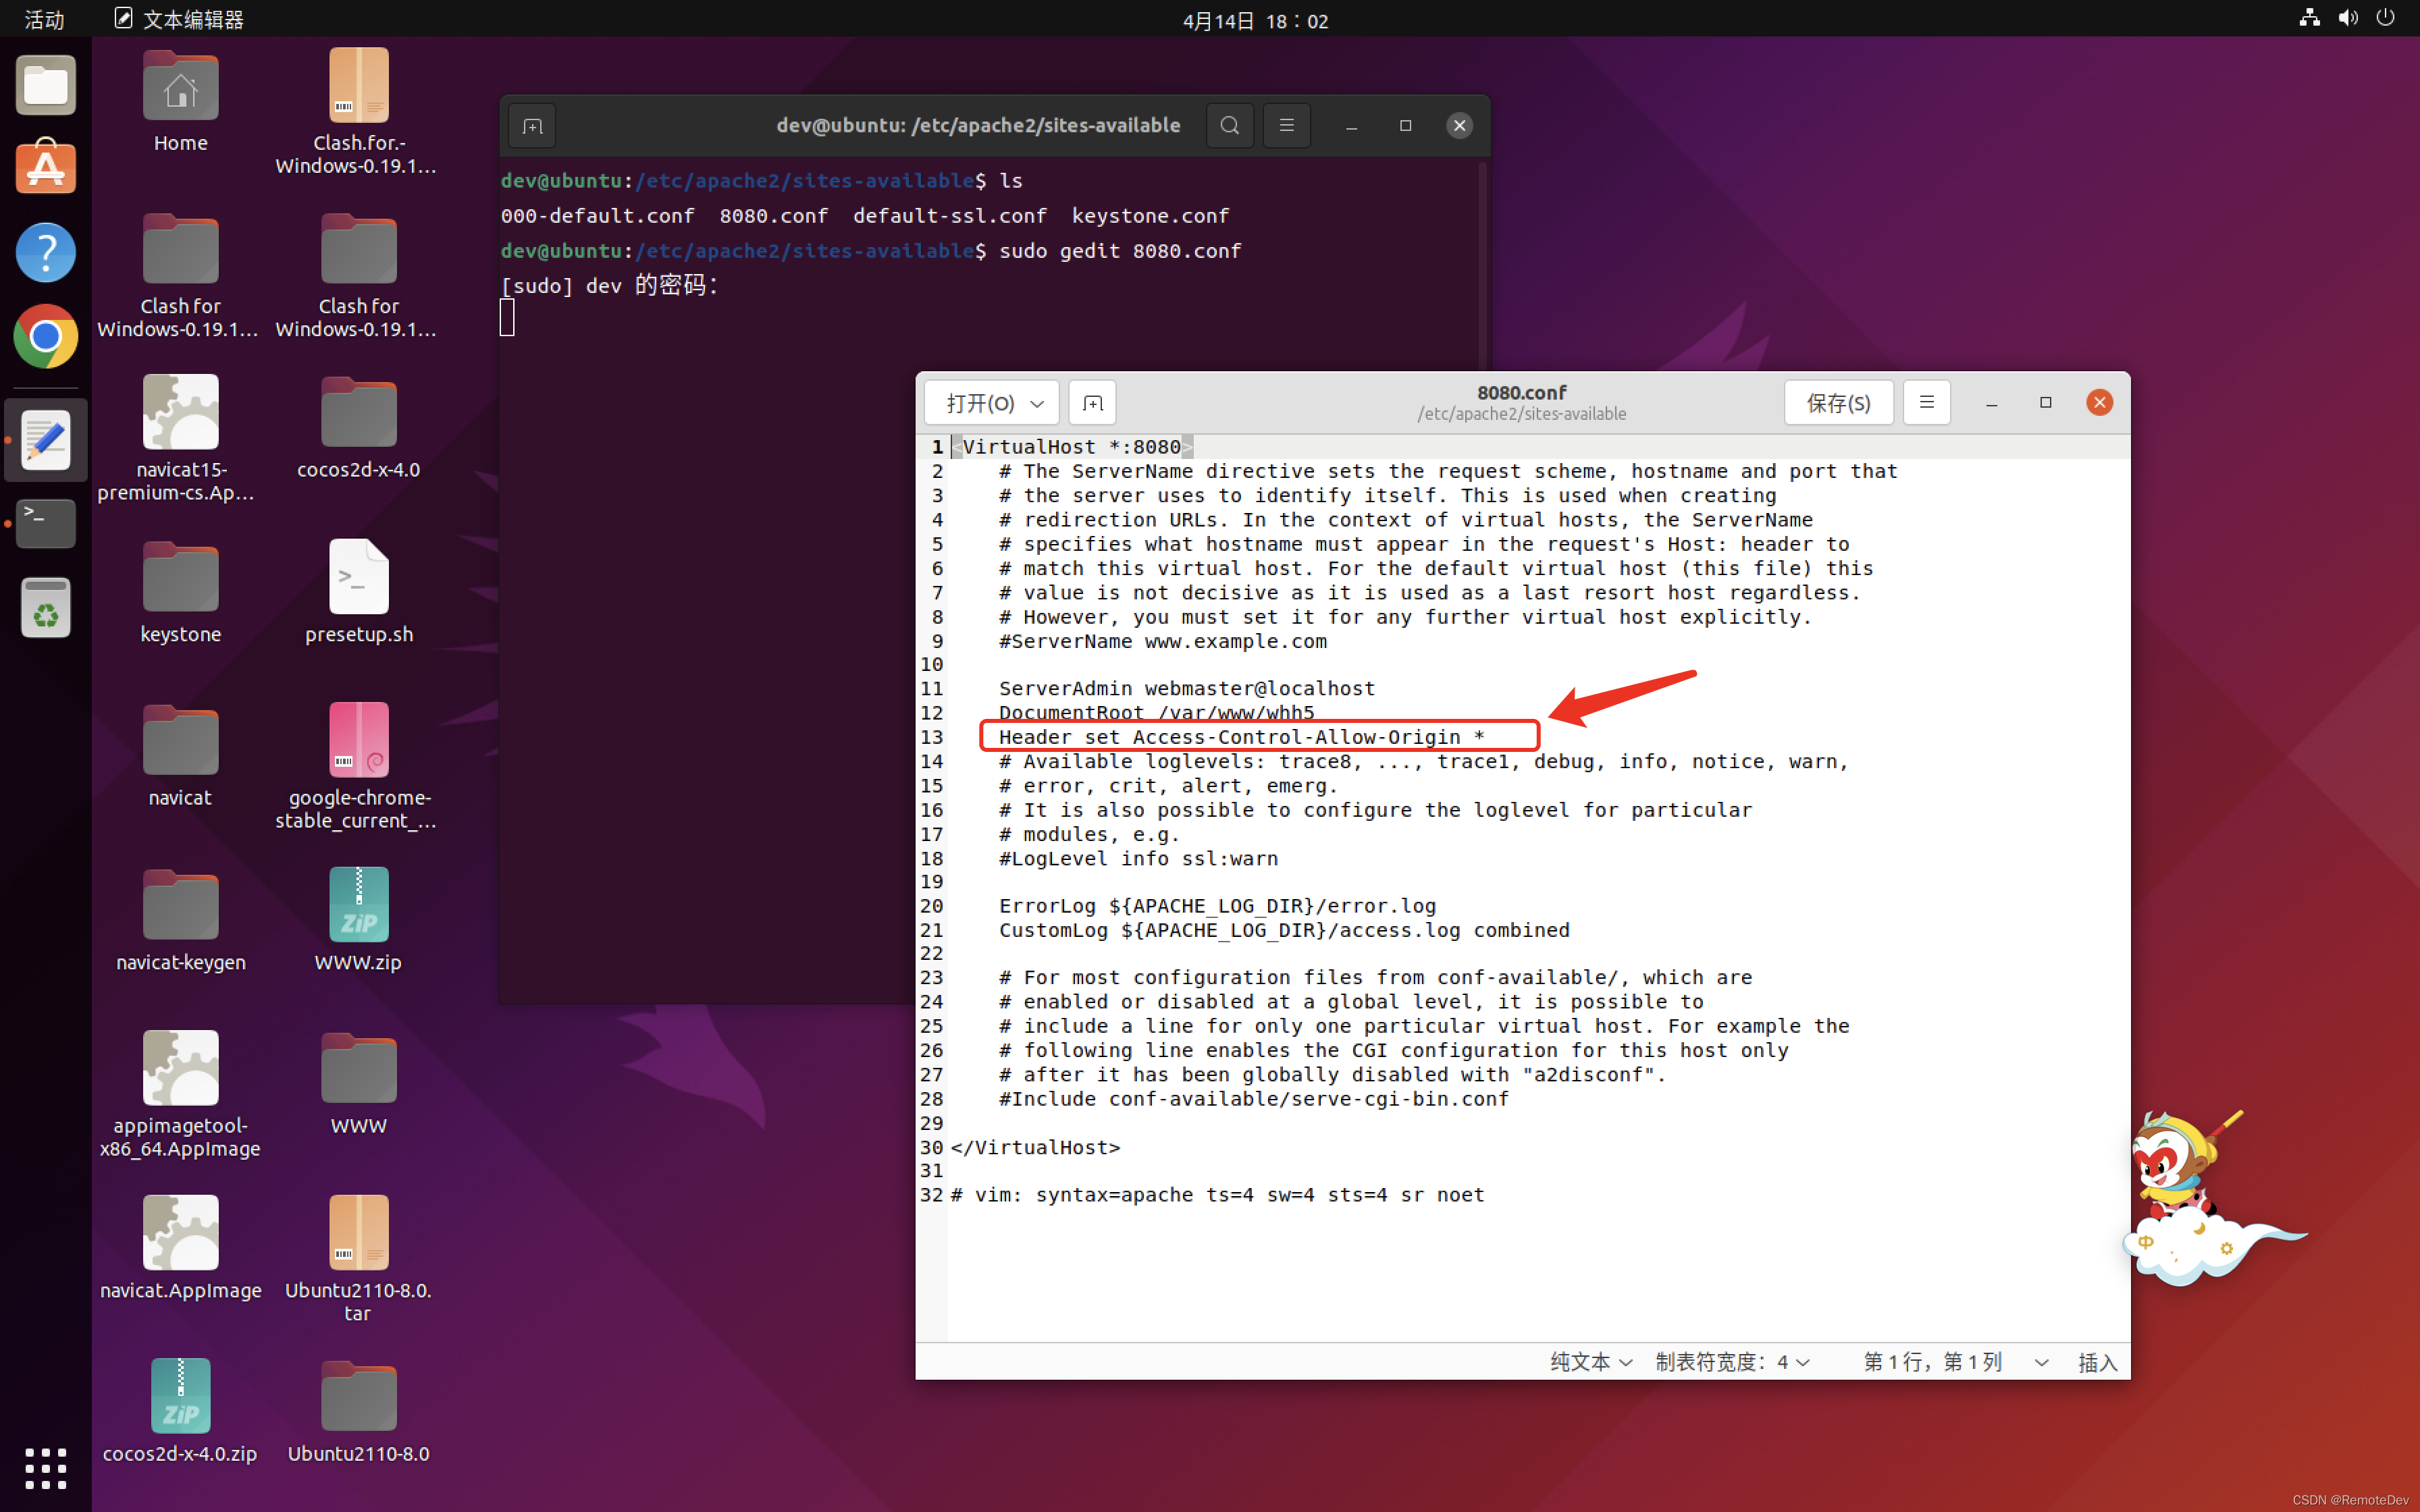Select Ubuntu2110-8.0.tar archive on desktop

[x=359, y=1258]
